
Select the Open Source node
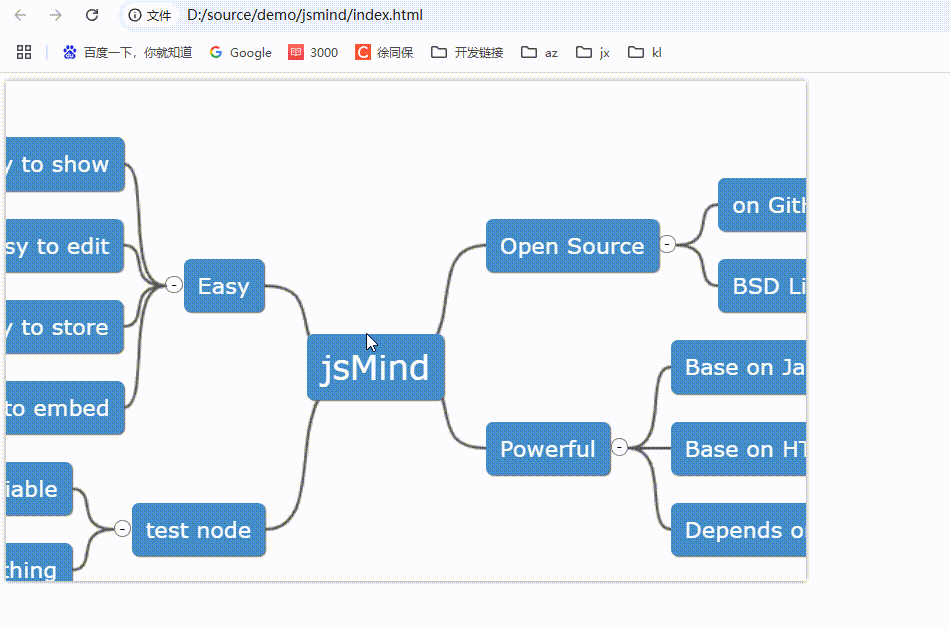[x=573, y=246]
